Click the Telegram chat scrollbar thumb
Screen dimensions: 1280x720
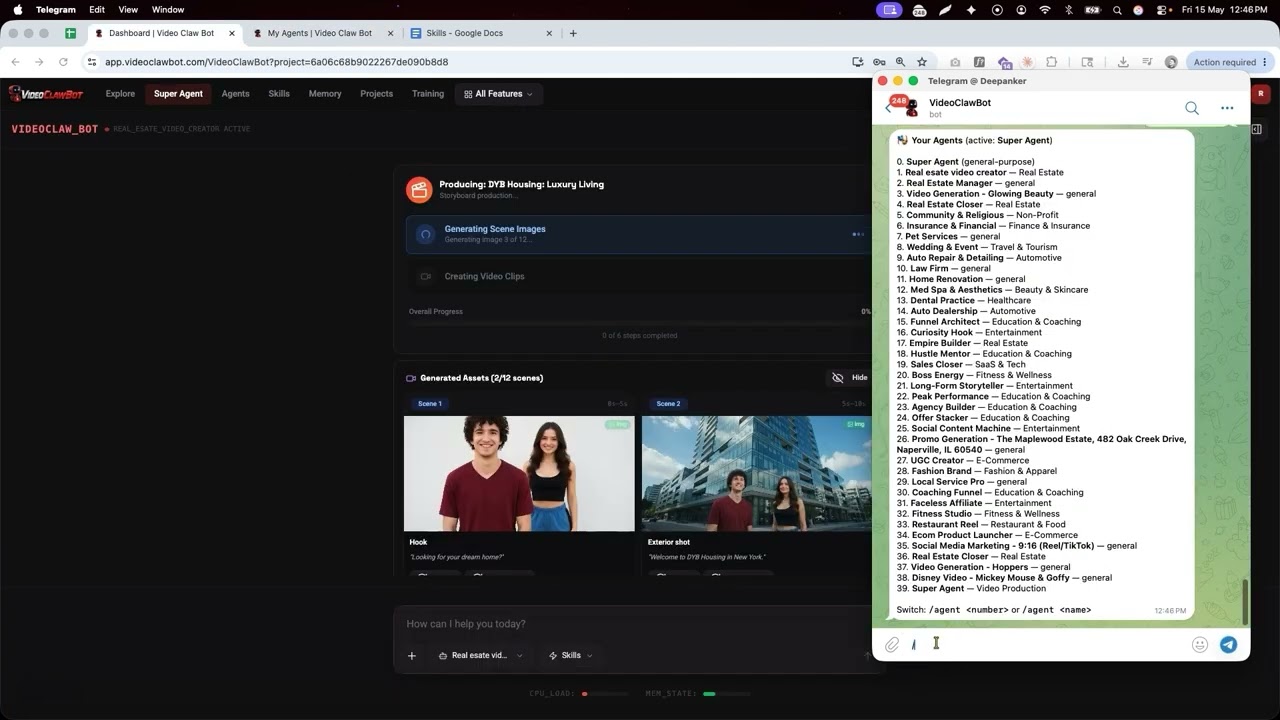point(1245,600)
